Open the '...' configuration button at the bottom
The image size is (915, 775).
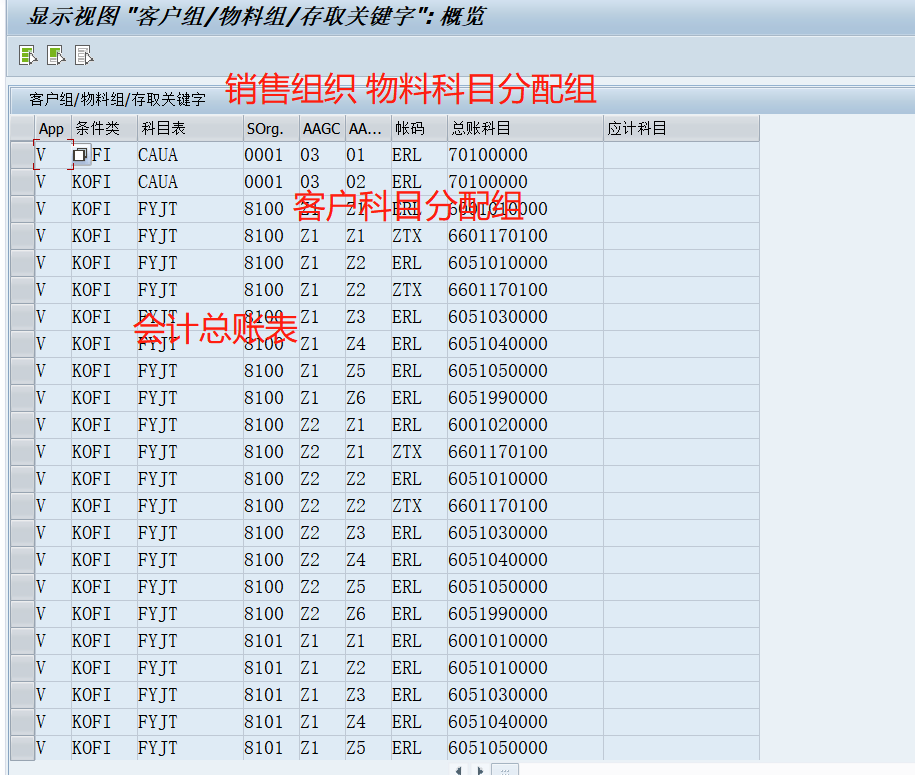click(x=505, y=769)
